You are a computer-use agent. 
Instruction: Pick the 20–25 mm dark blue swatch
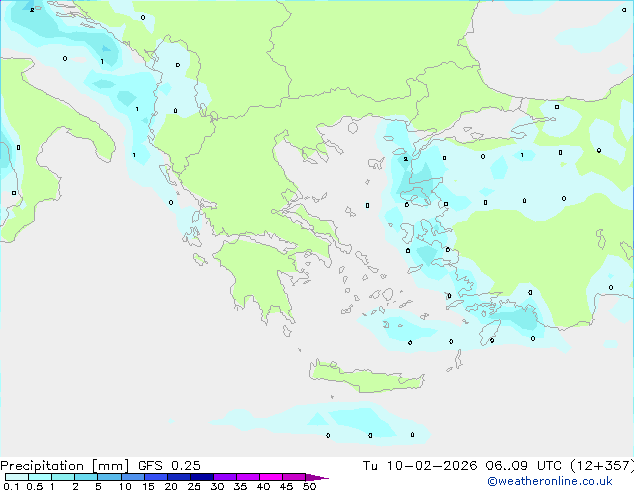(178, 477)
